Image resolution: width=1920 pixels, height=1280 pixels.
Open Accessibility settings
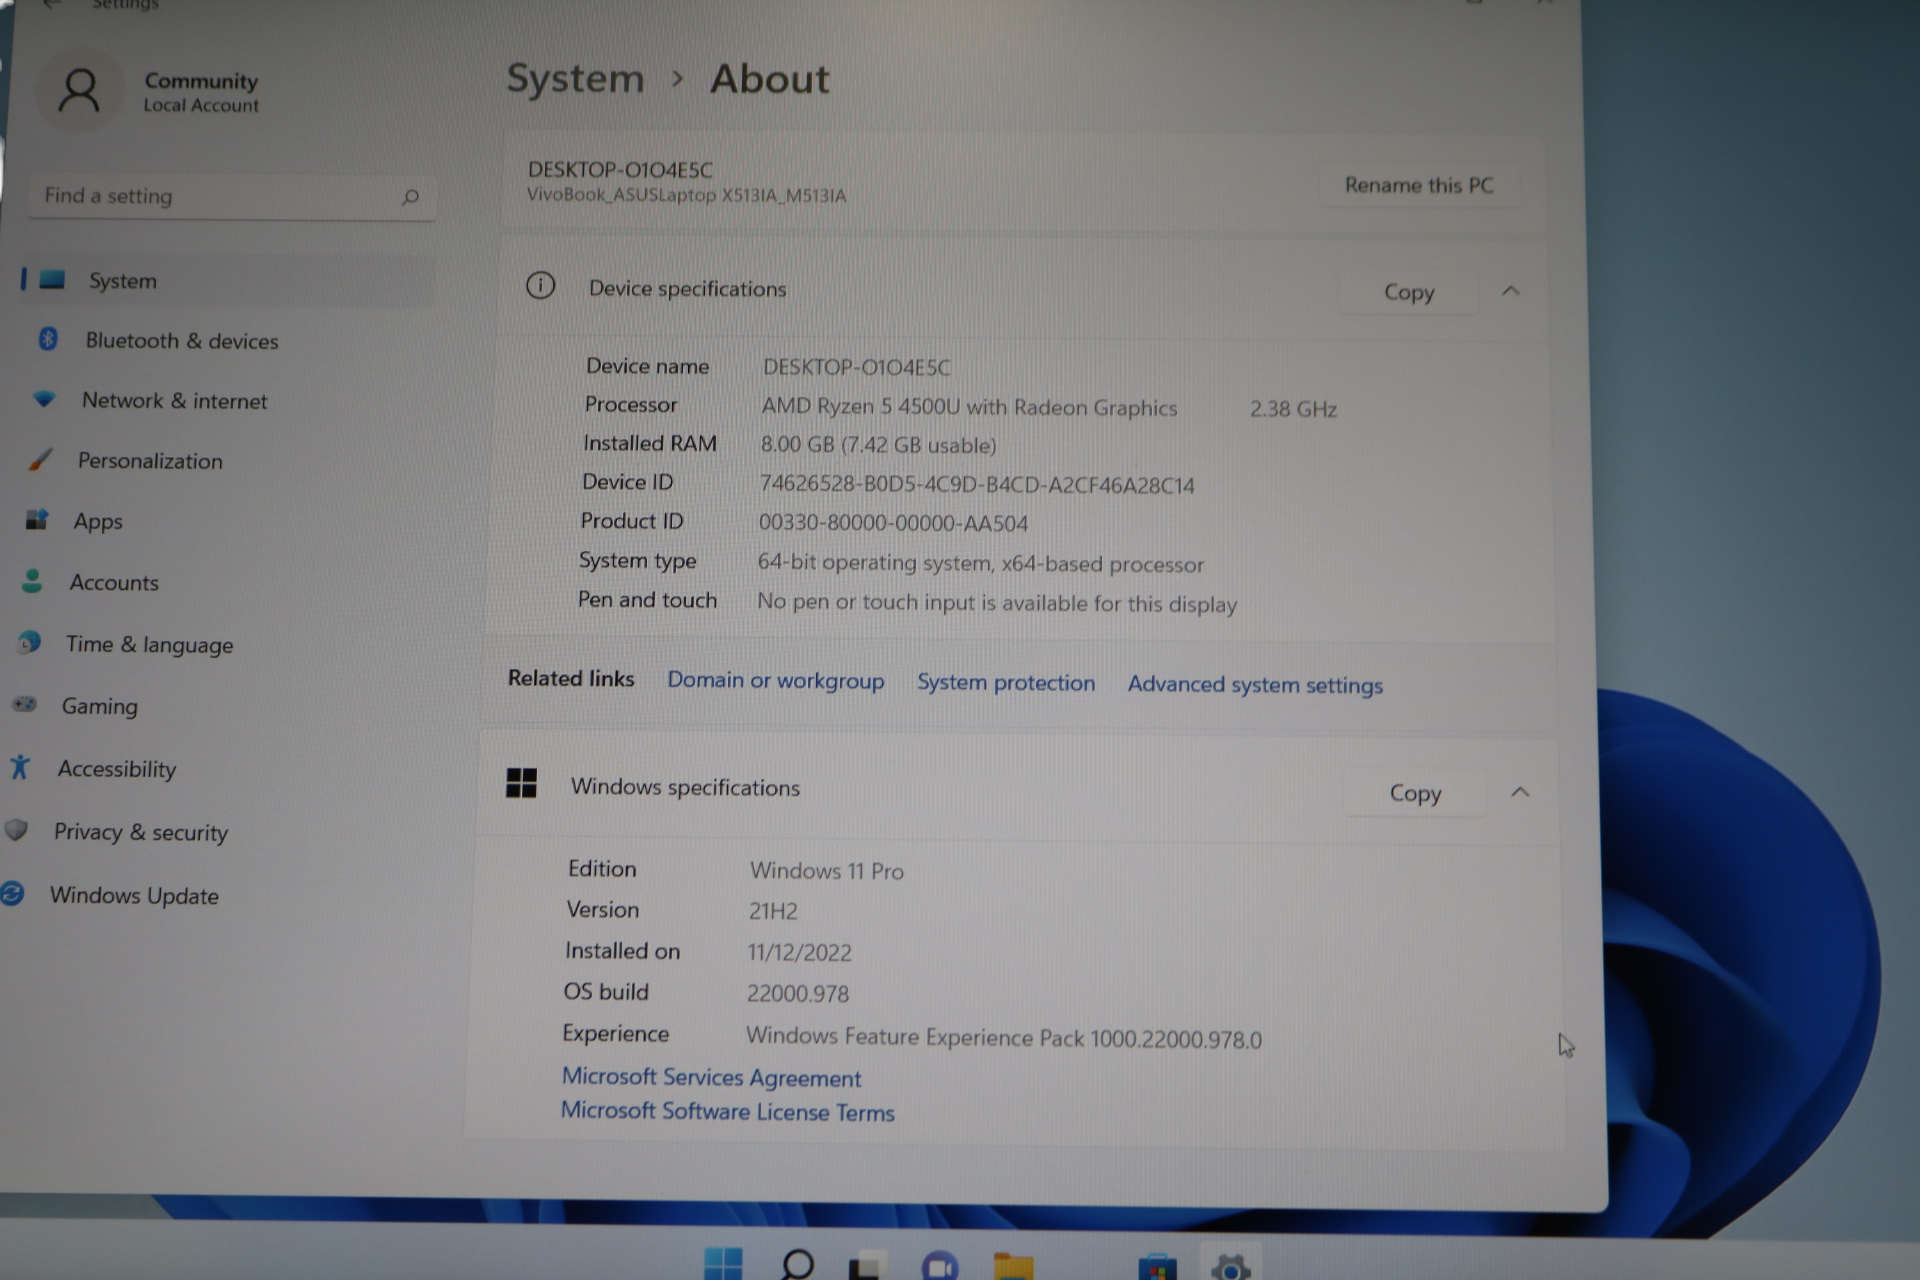(116, 769)
